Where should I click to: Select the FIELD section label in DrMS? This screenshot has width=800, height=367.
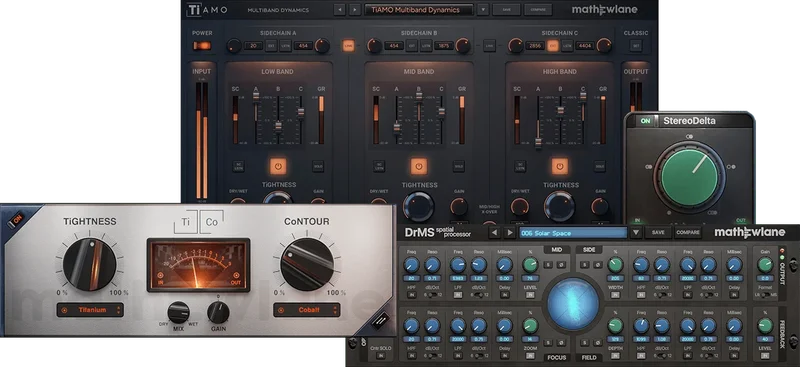pyautogui.click(x=589, y=357)
